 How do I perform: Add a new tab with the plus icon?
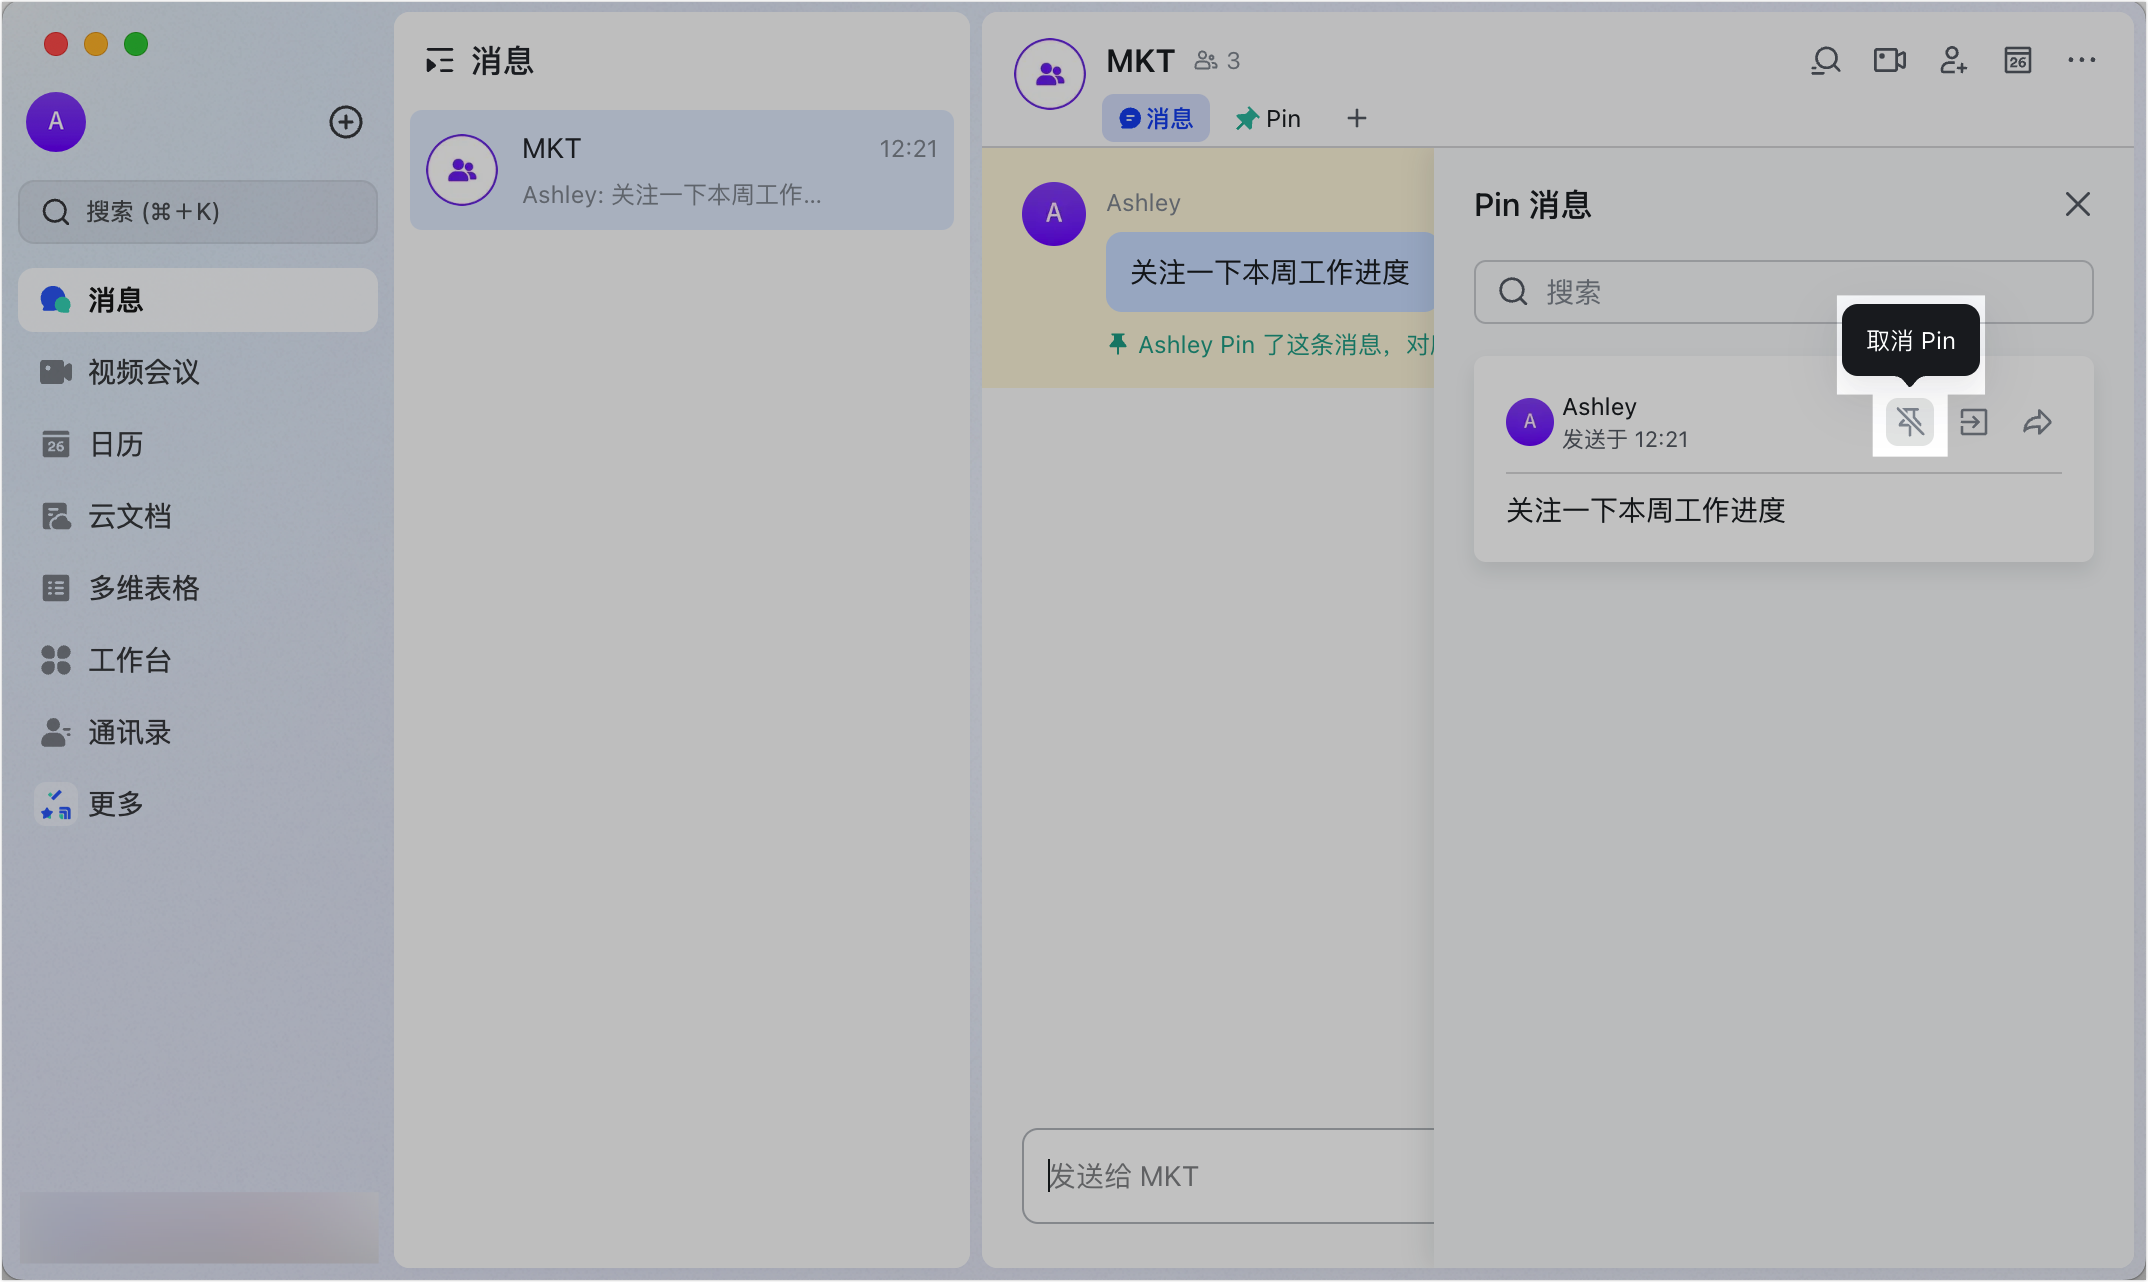coord(1356,118)
